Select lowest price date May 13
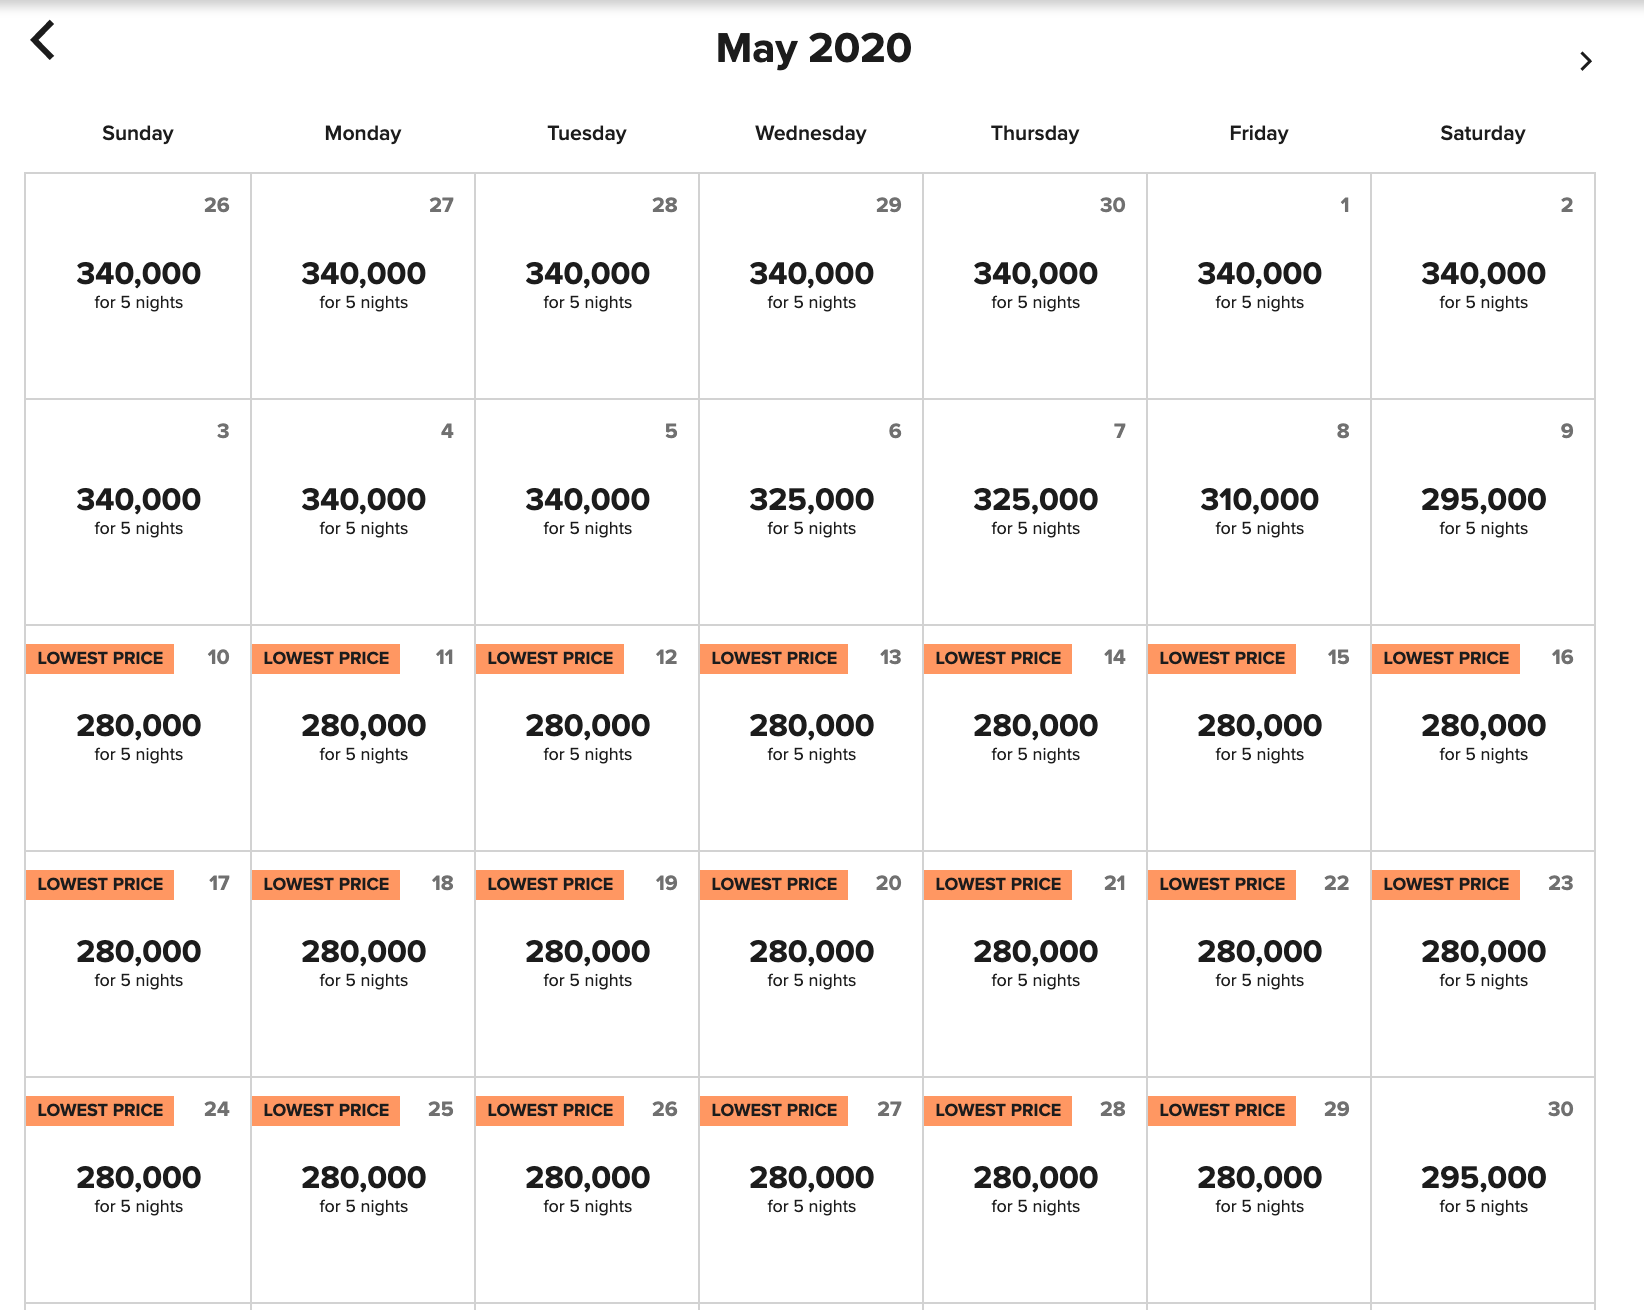This screenshot has height=1310, width=1644. pyautogui.click(x=811, y=737)
